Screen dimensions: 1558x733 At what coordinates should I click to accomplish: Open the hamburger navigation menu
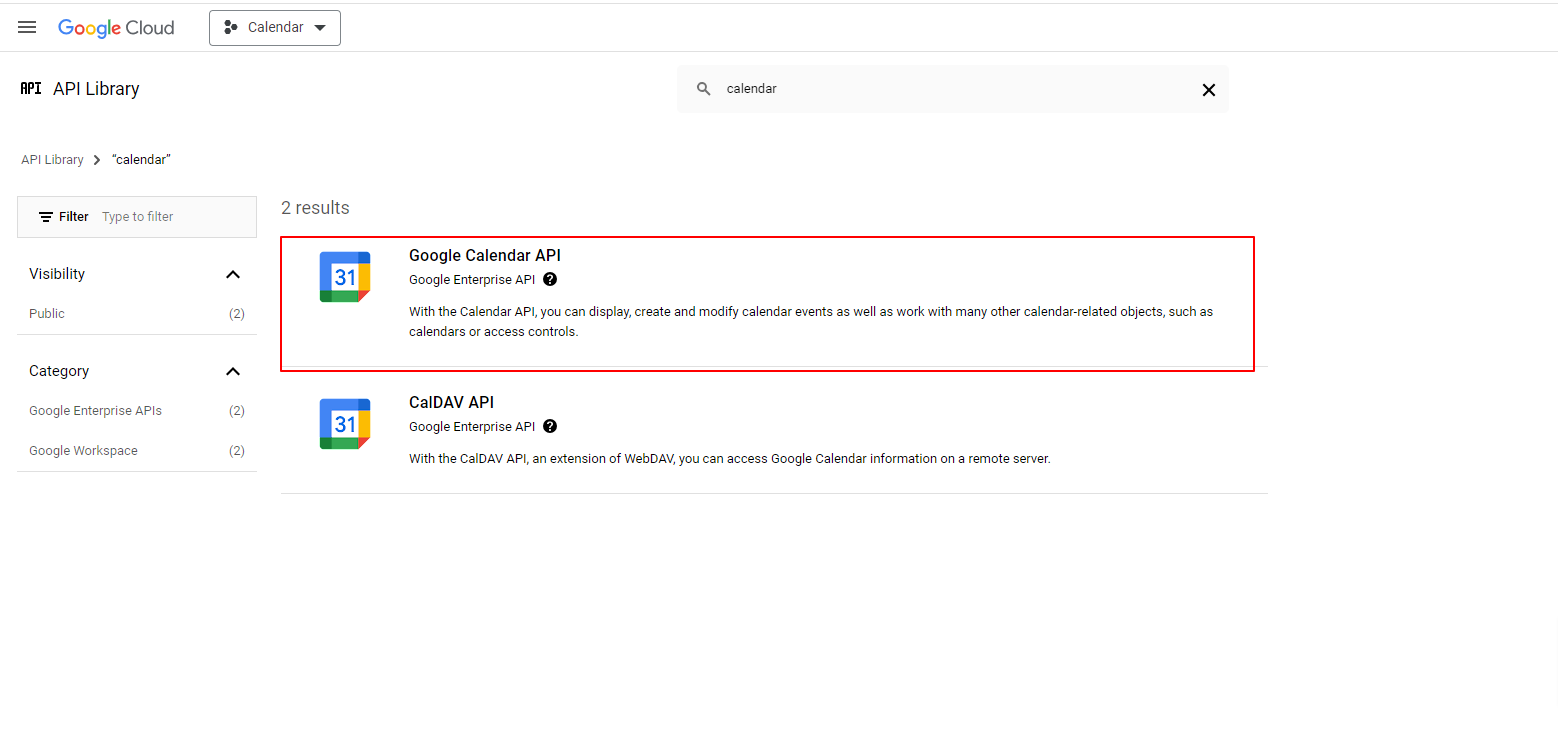27,27
